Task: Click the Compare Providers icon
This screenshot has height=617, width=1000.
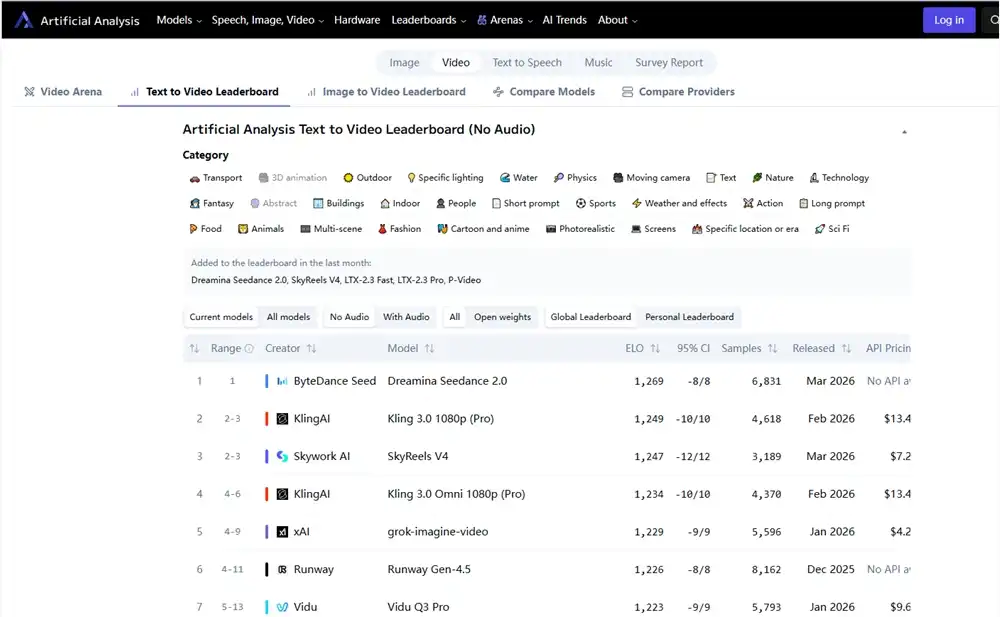Action: (x=627, y=92)
